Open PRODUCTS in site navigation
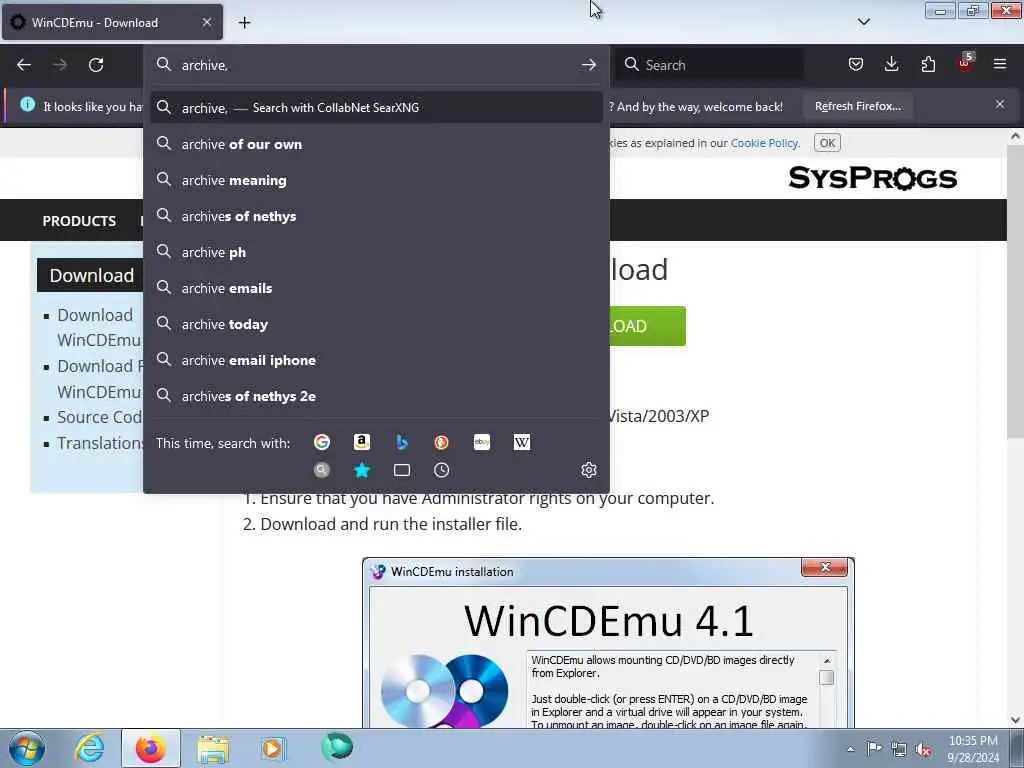The image size is (1024, 768). [79, 221]
